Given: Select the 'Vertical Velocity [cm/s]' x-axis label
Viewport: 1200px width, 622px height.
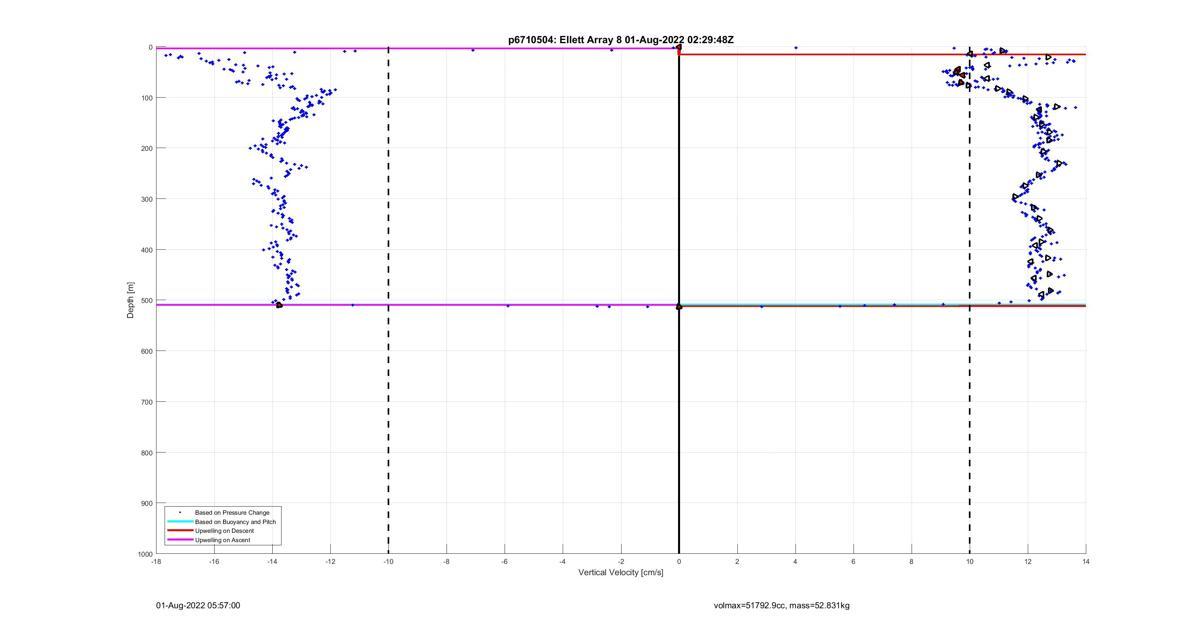Looking at the screenshot, I should pos(621,573).
